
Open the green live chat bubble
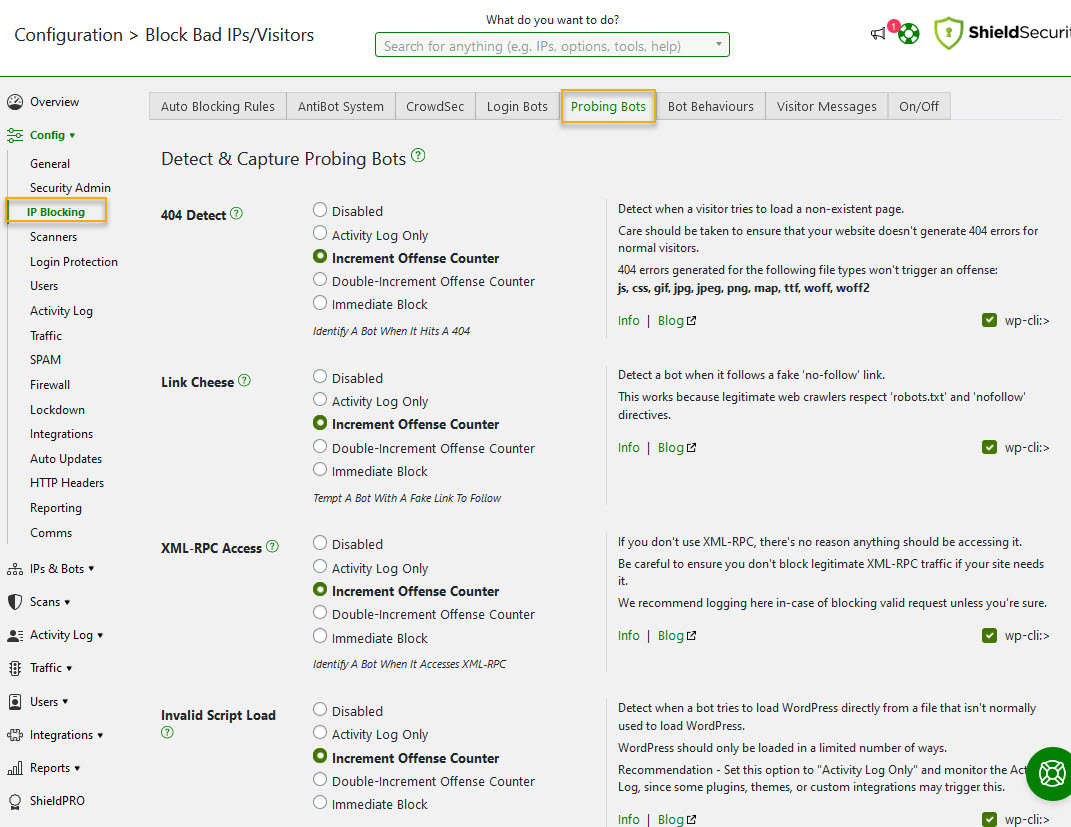point(1049,773)
